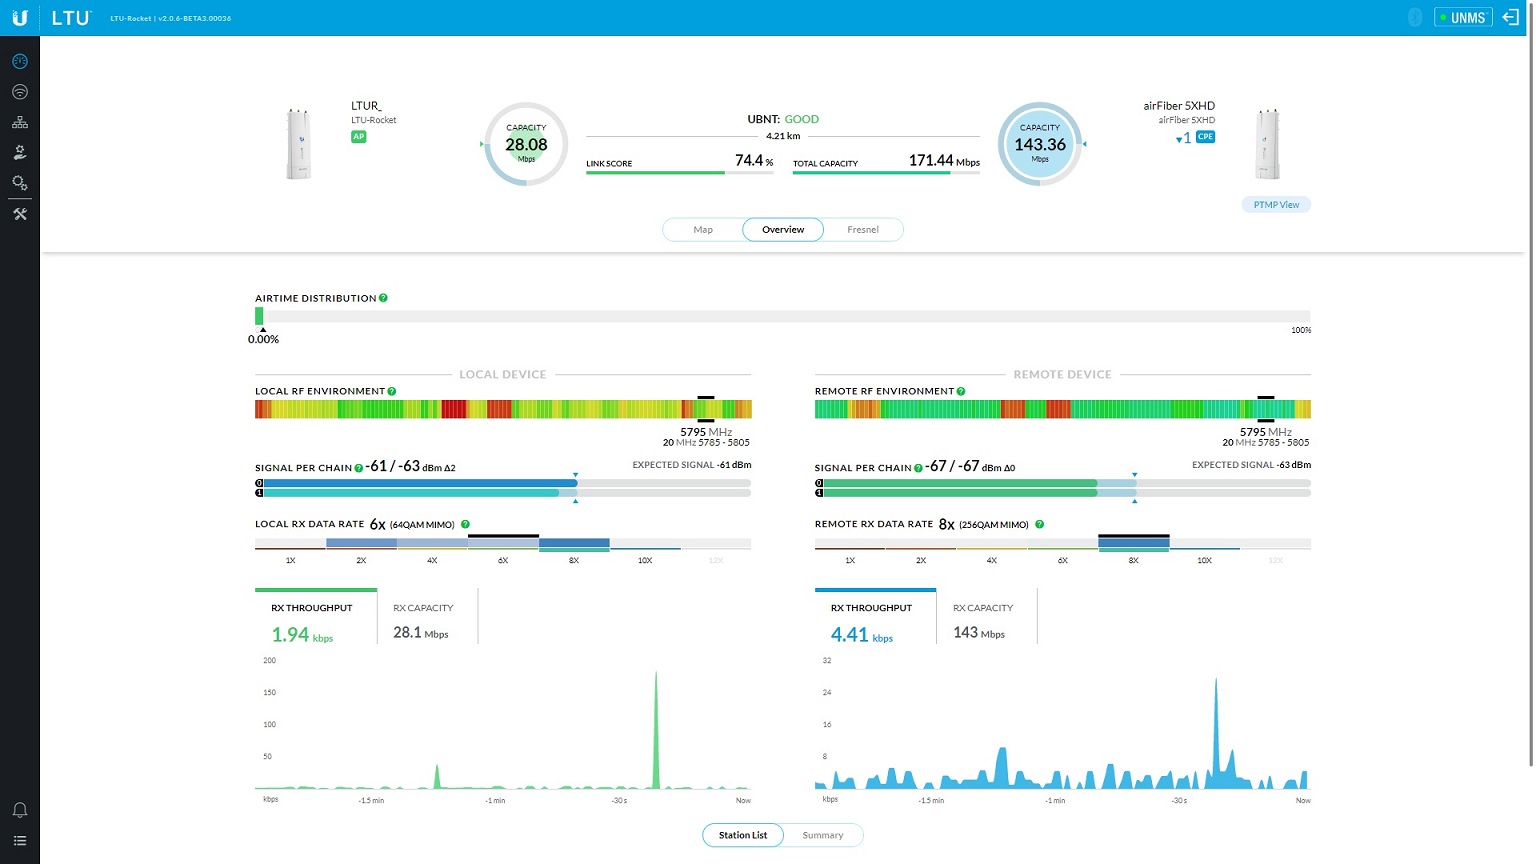Click the local capacity 28.08 Mbps gauge

[x=526, y=144]
